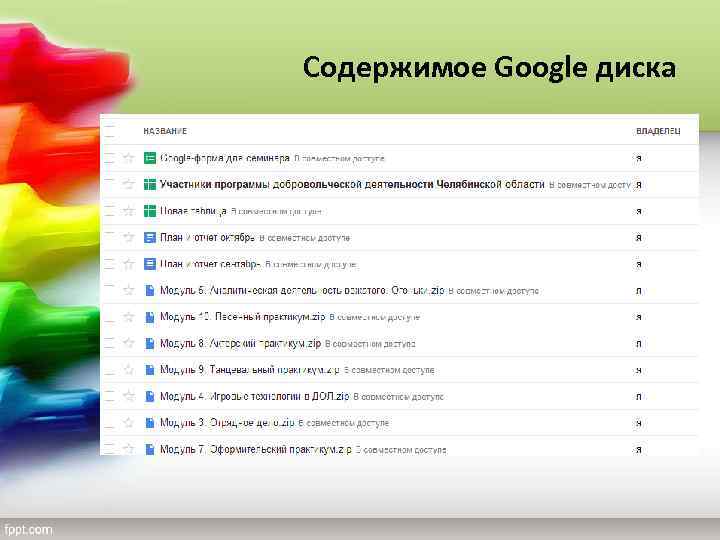Screen dimensions: 720x540
Task: Click the file icon of Модуль 9 Танцевальный практикум
Action: [150, 370]
